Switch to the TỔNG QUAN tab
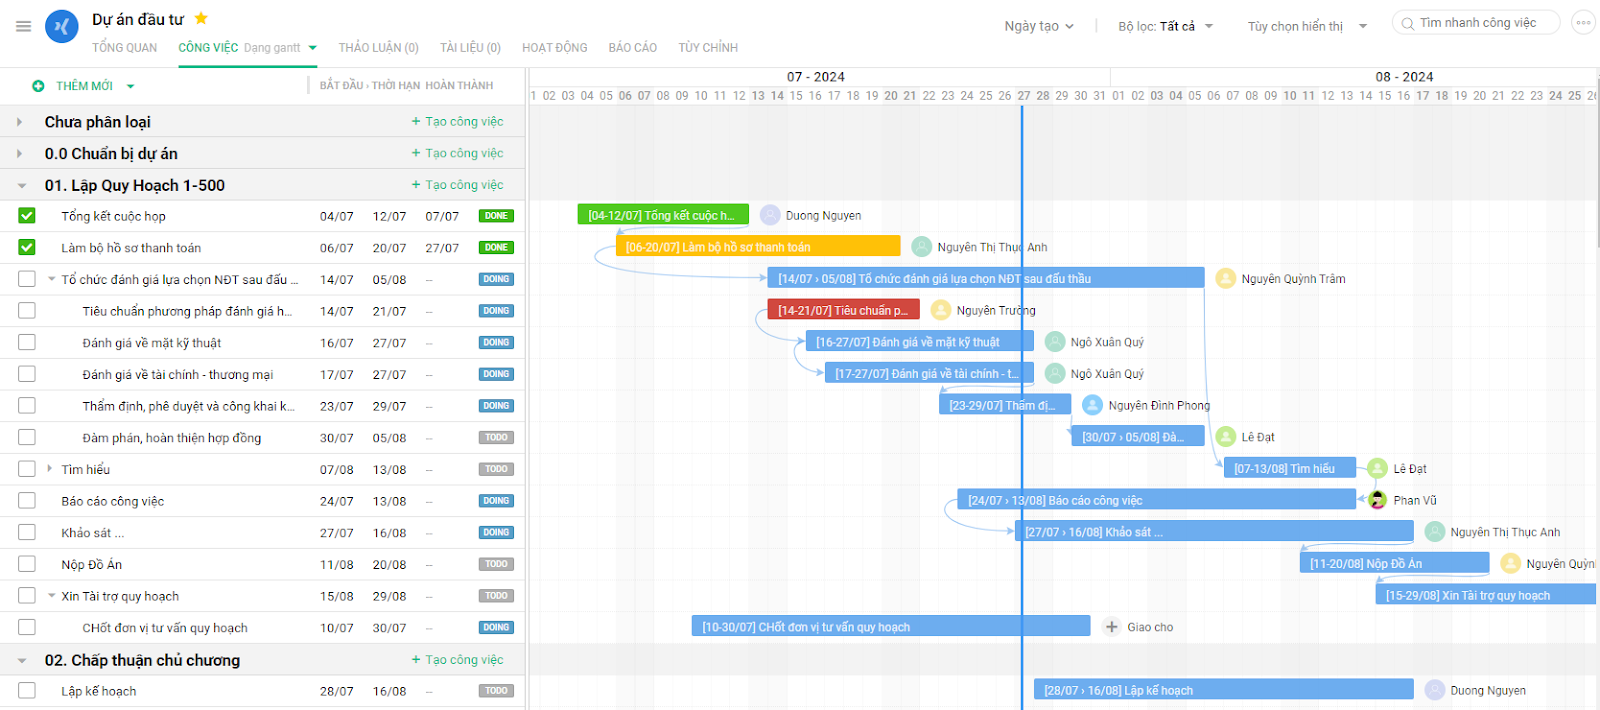Viewport: 1600px width, 710px height. pos(125,47)
